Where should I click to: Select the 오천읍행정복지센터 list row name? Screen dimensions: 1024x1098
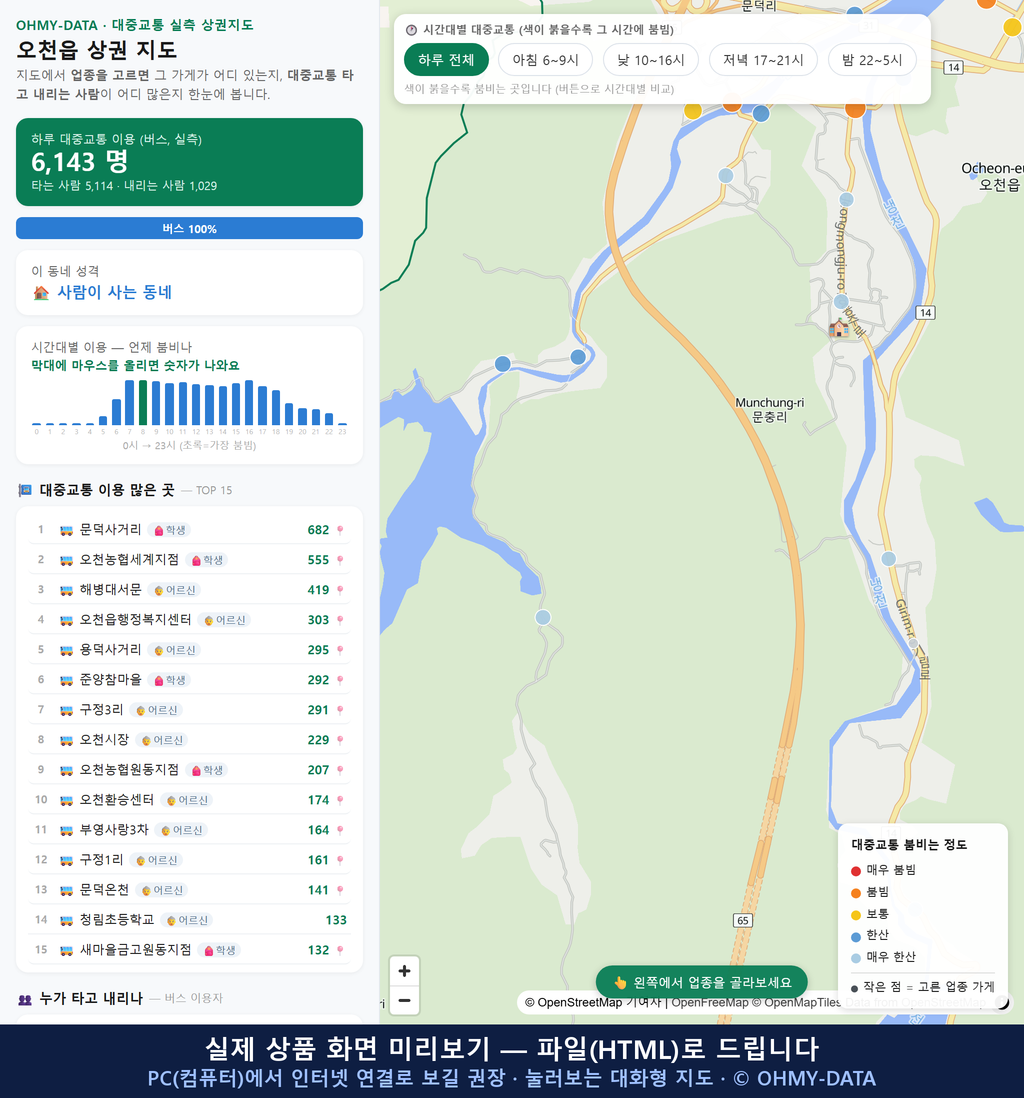tap(135, 620)
